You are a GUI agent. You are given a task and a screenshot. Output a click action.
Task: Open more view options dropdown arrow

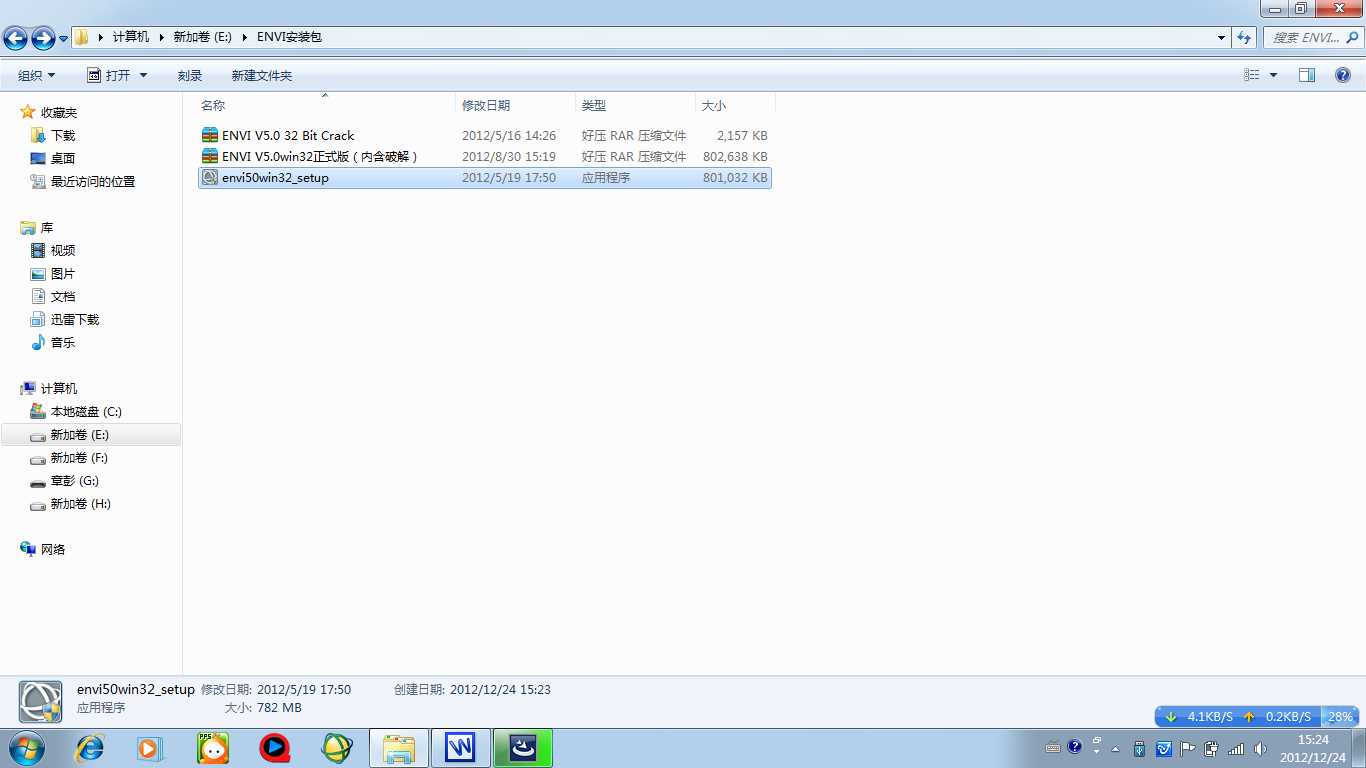click(1273, 76)
